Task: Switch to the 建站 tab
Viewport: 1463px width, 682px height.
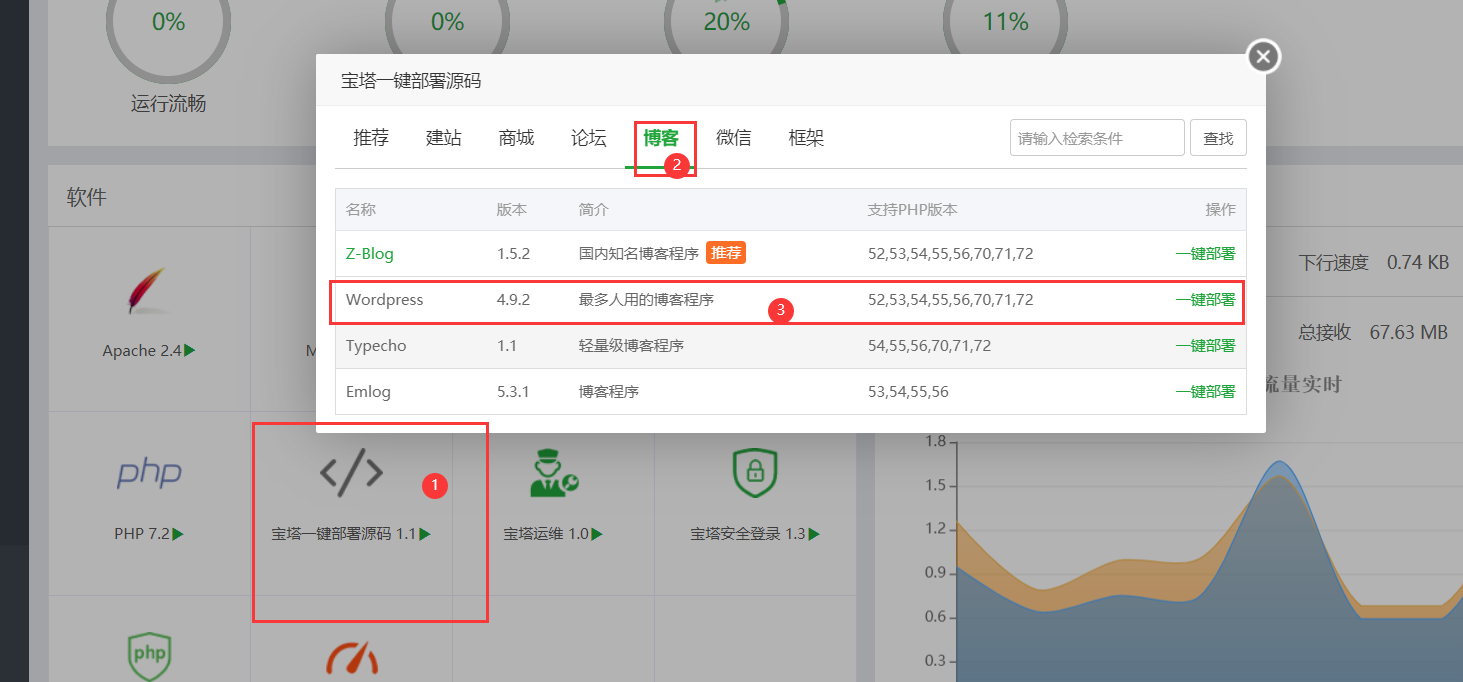Action: (x=444, y=139)
